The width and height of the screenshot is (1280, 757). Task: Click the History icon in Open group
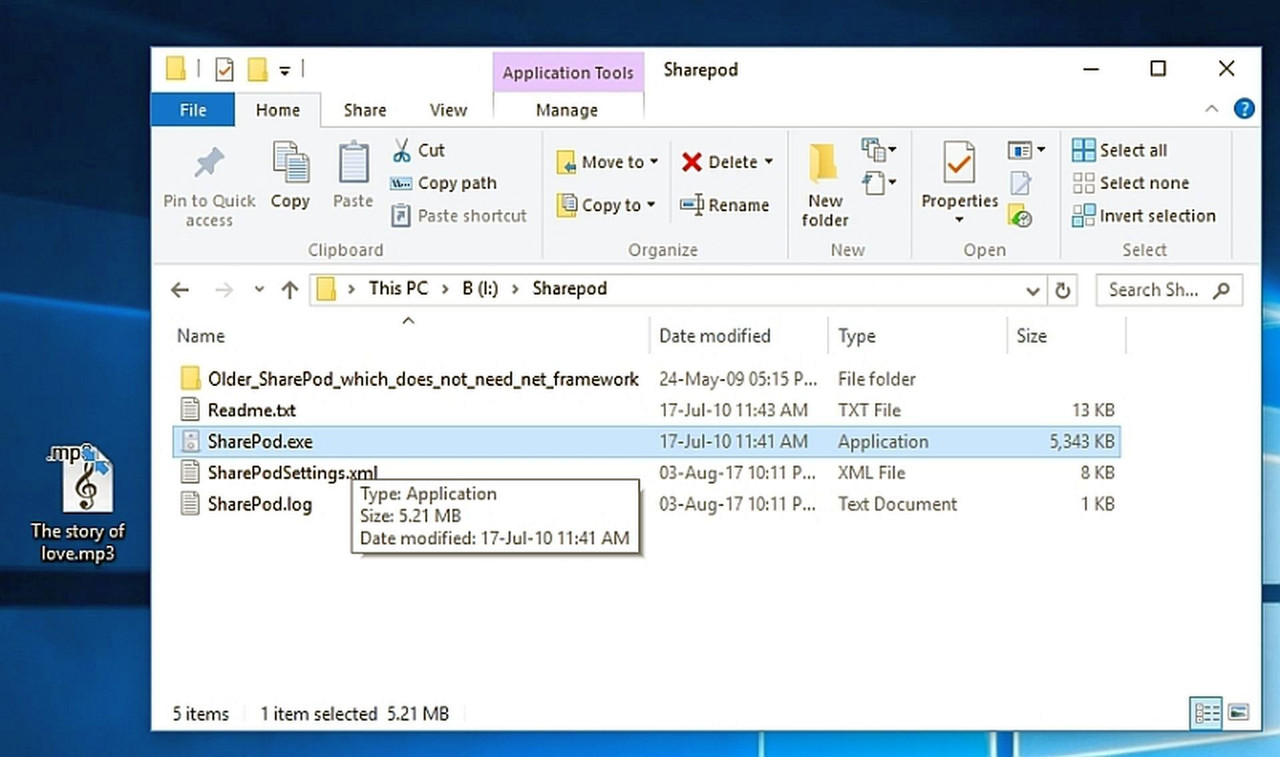pyautogui.click(x=1020, y=215)
